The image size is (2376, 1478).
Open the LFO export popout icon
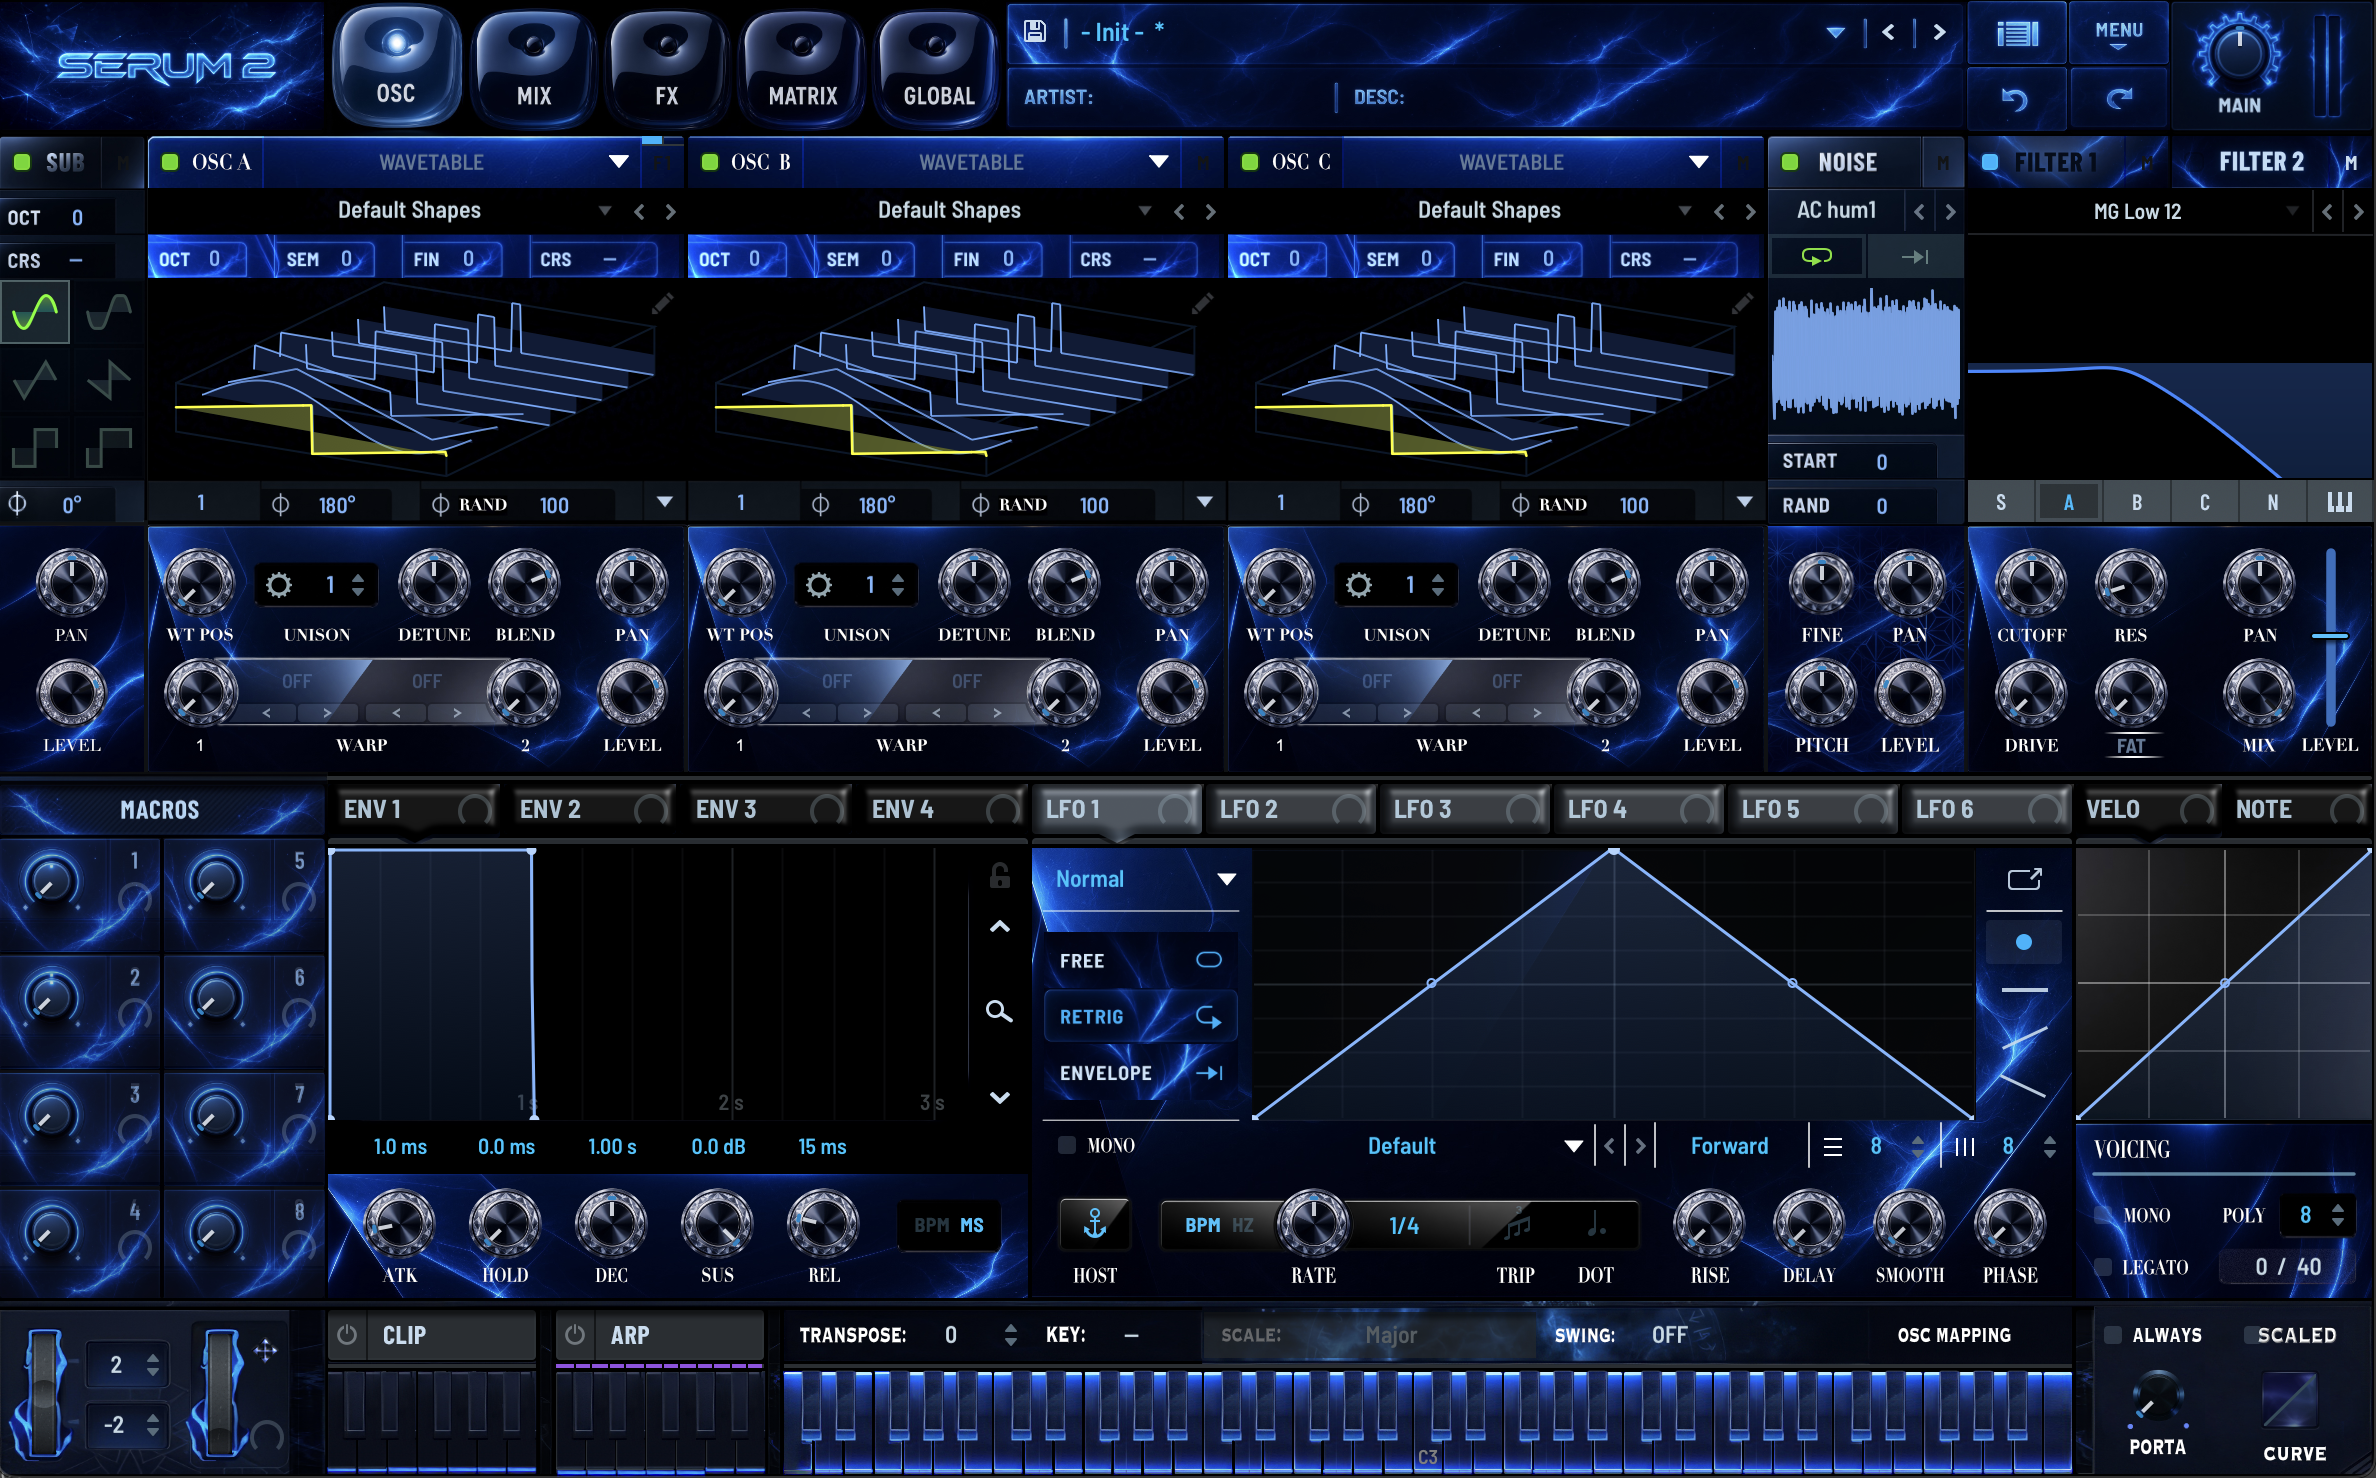[x=2024, y=879]
